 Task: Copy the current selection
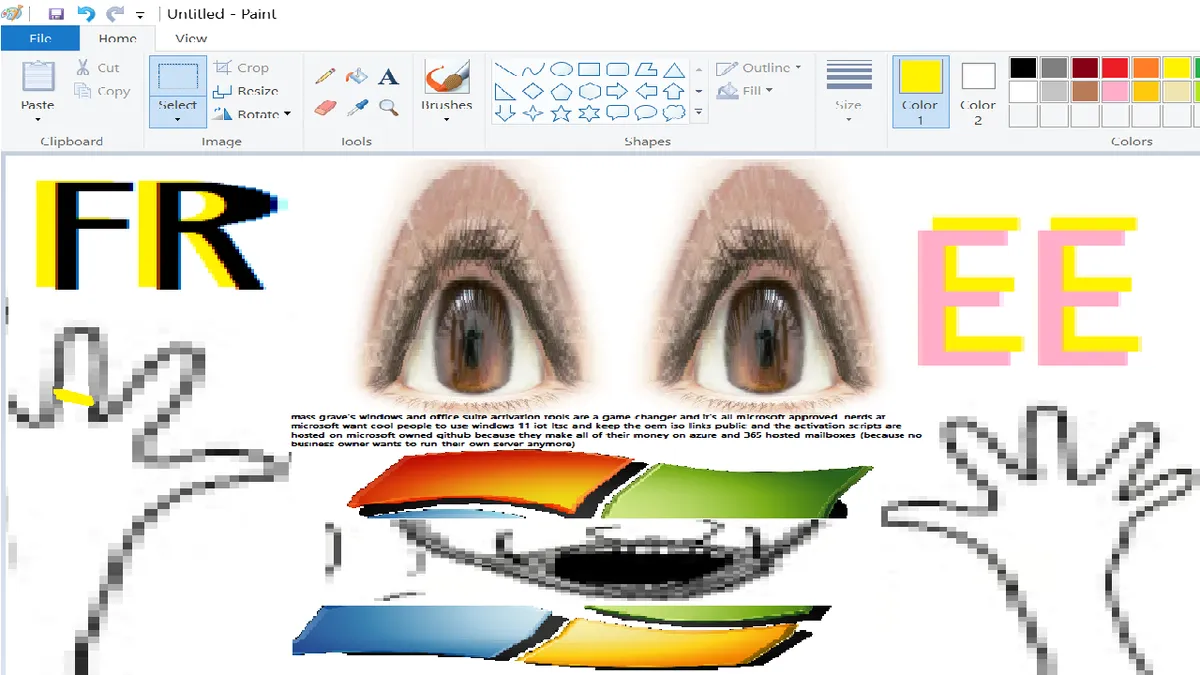point(102,91)
